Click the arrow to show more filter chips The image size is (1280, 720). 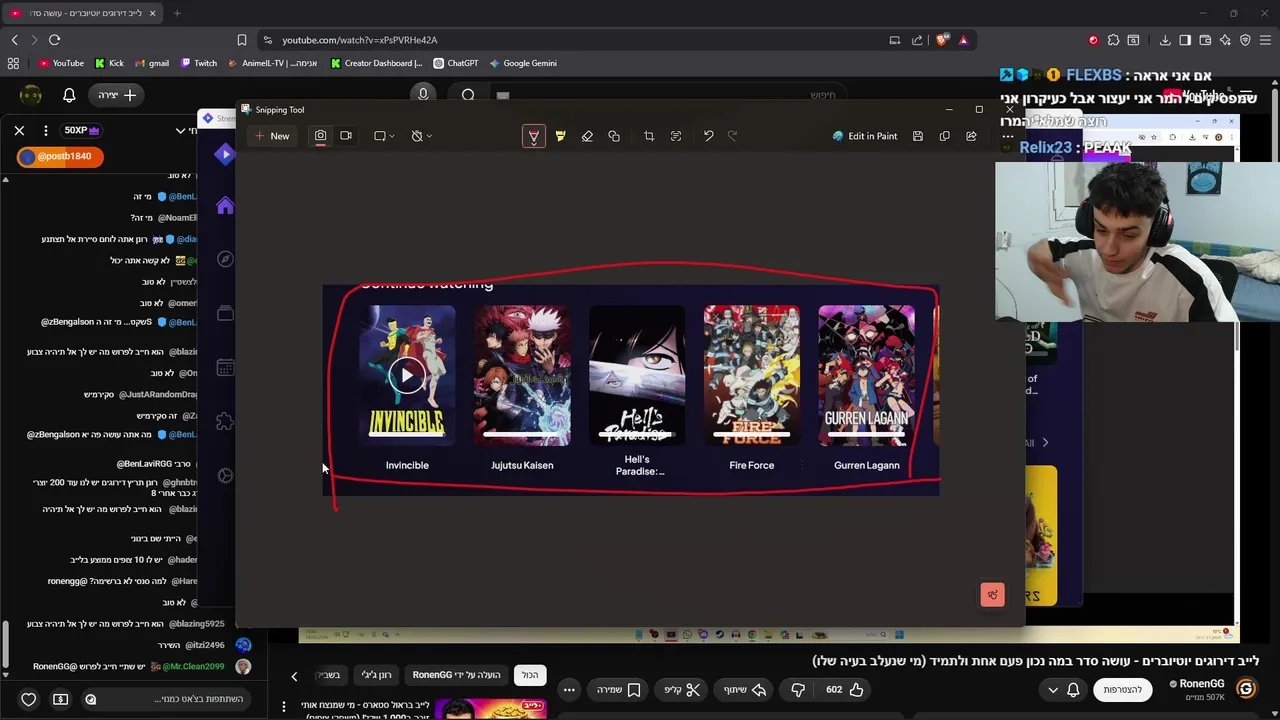coord(294,677)
